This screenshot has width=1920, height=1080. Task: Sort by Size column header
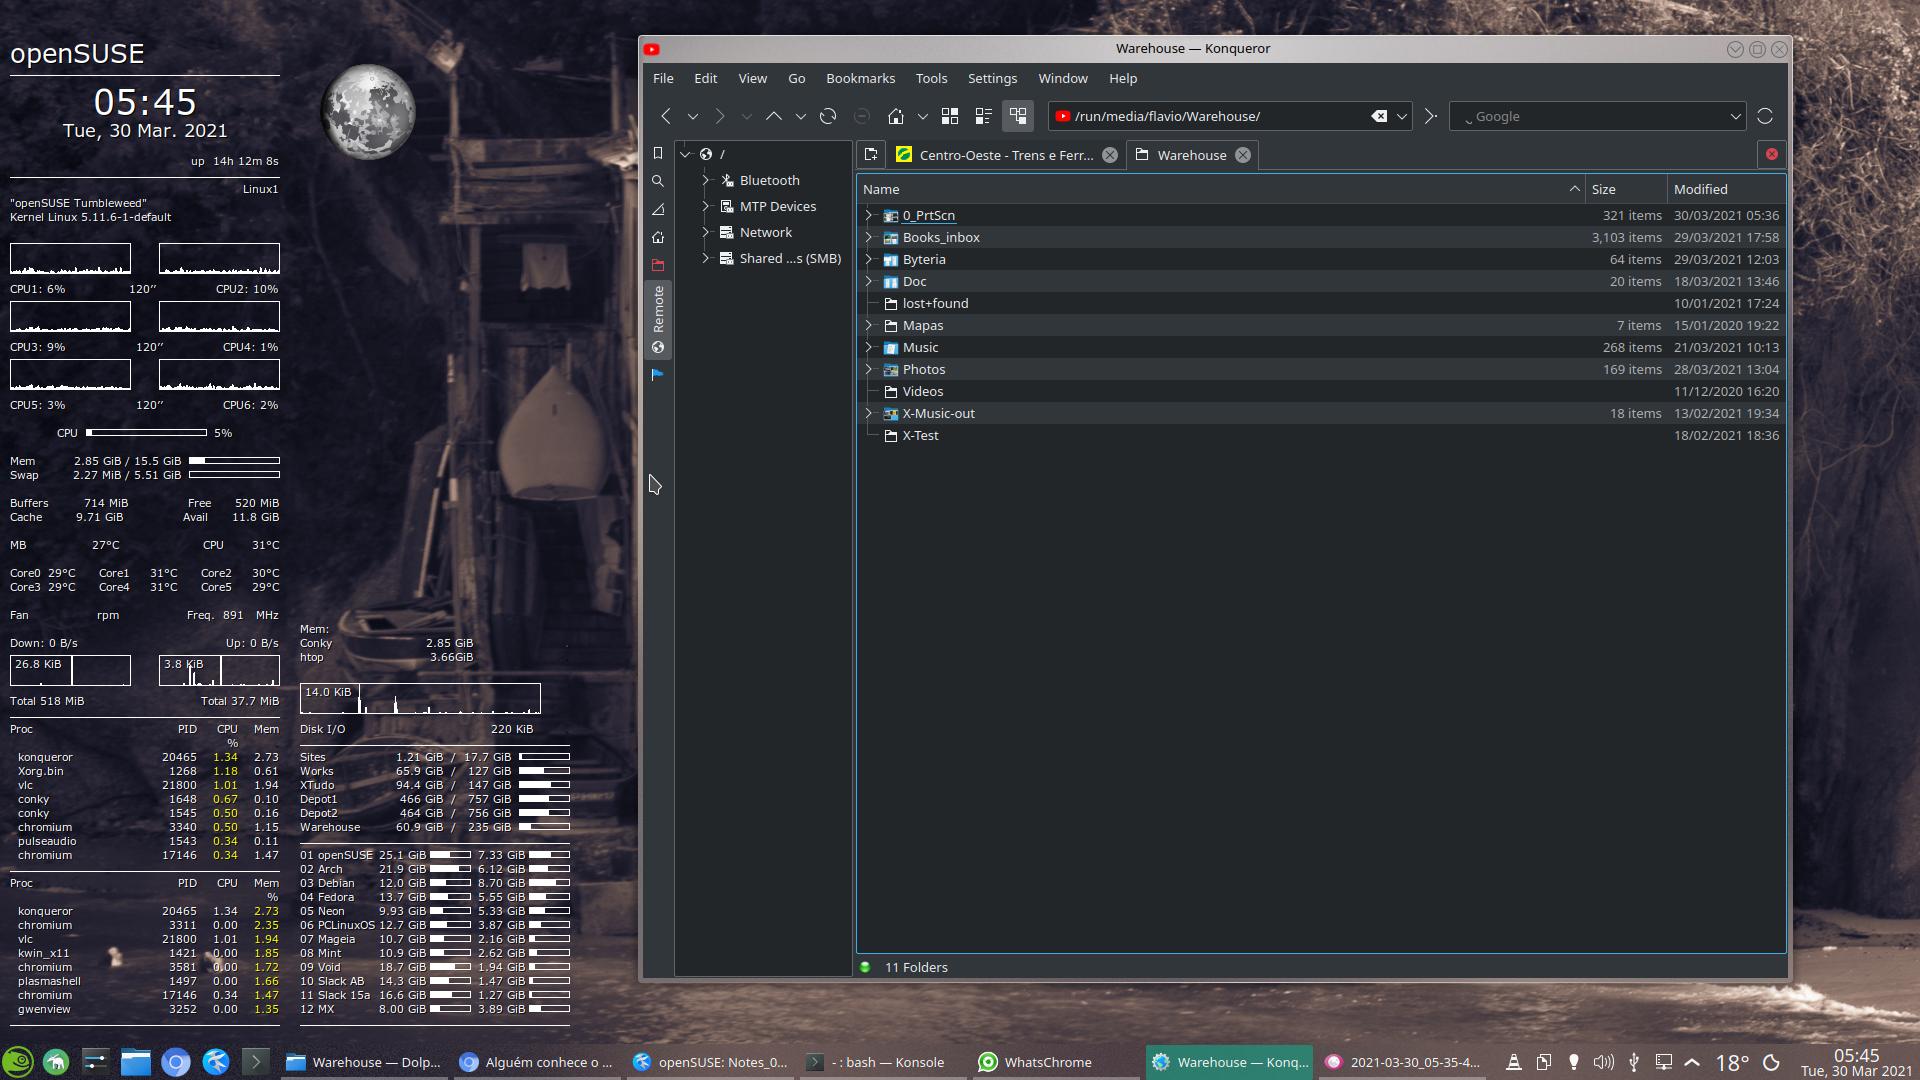(1604, 189)
